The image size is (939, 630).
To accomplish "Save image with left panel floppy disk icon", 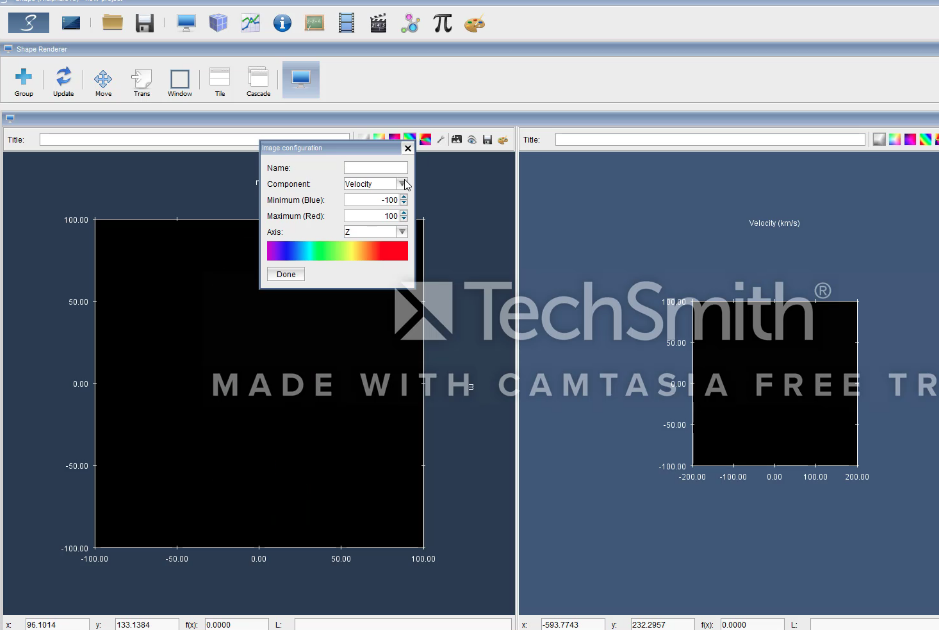I will pyautogui.click(x=487, y=140).
